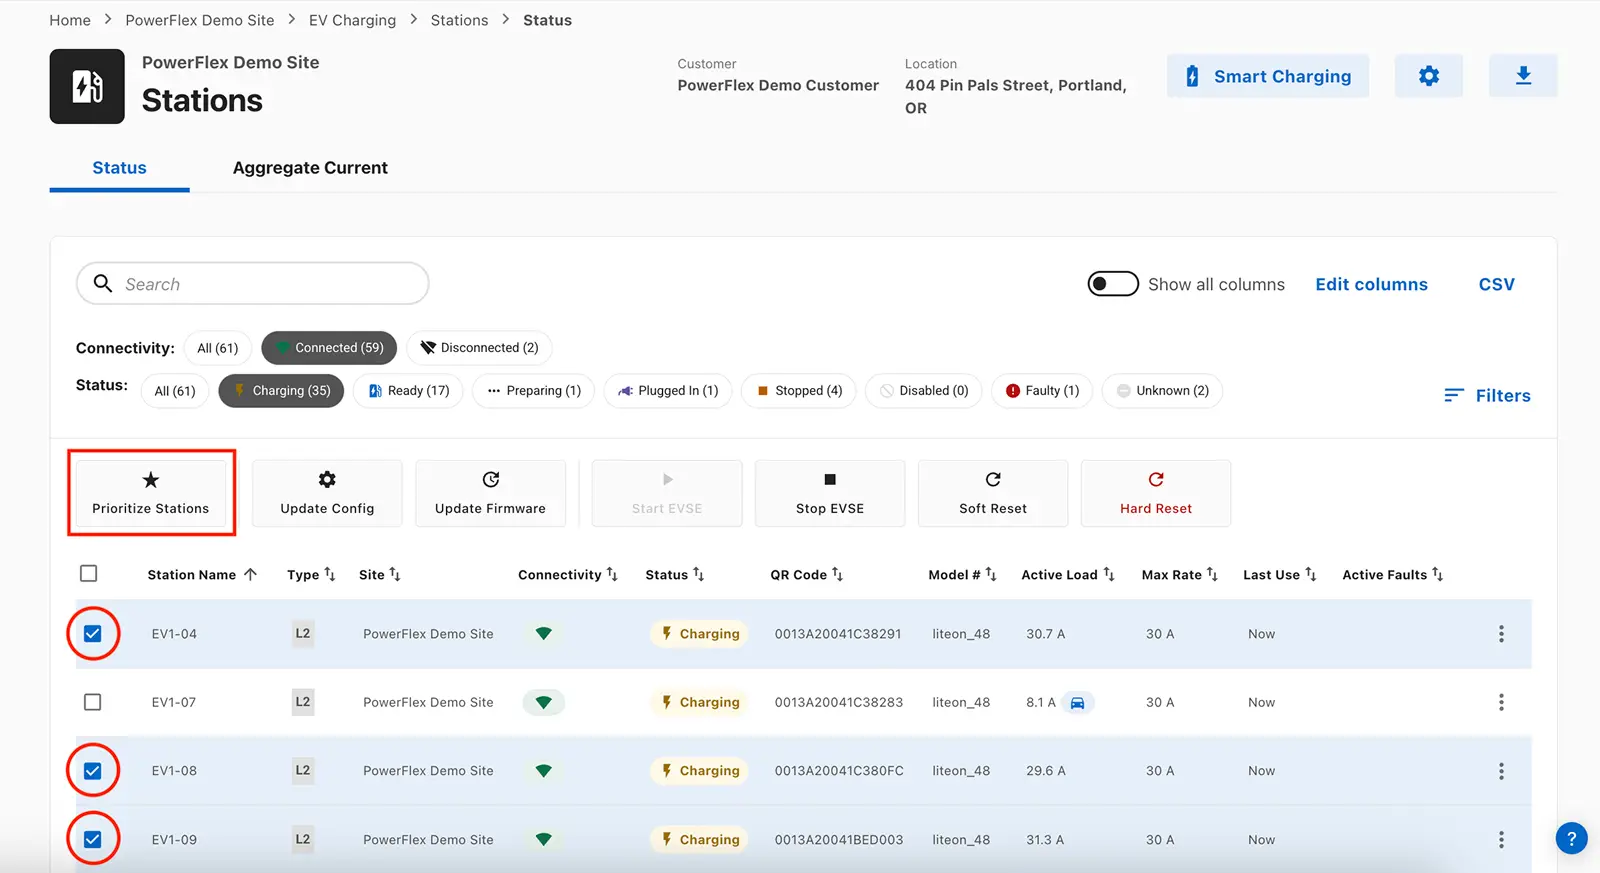Select Disconnected (2) connectivity filter

(479, 348)
